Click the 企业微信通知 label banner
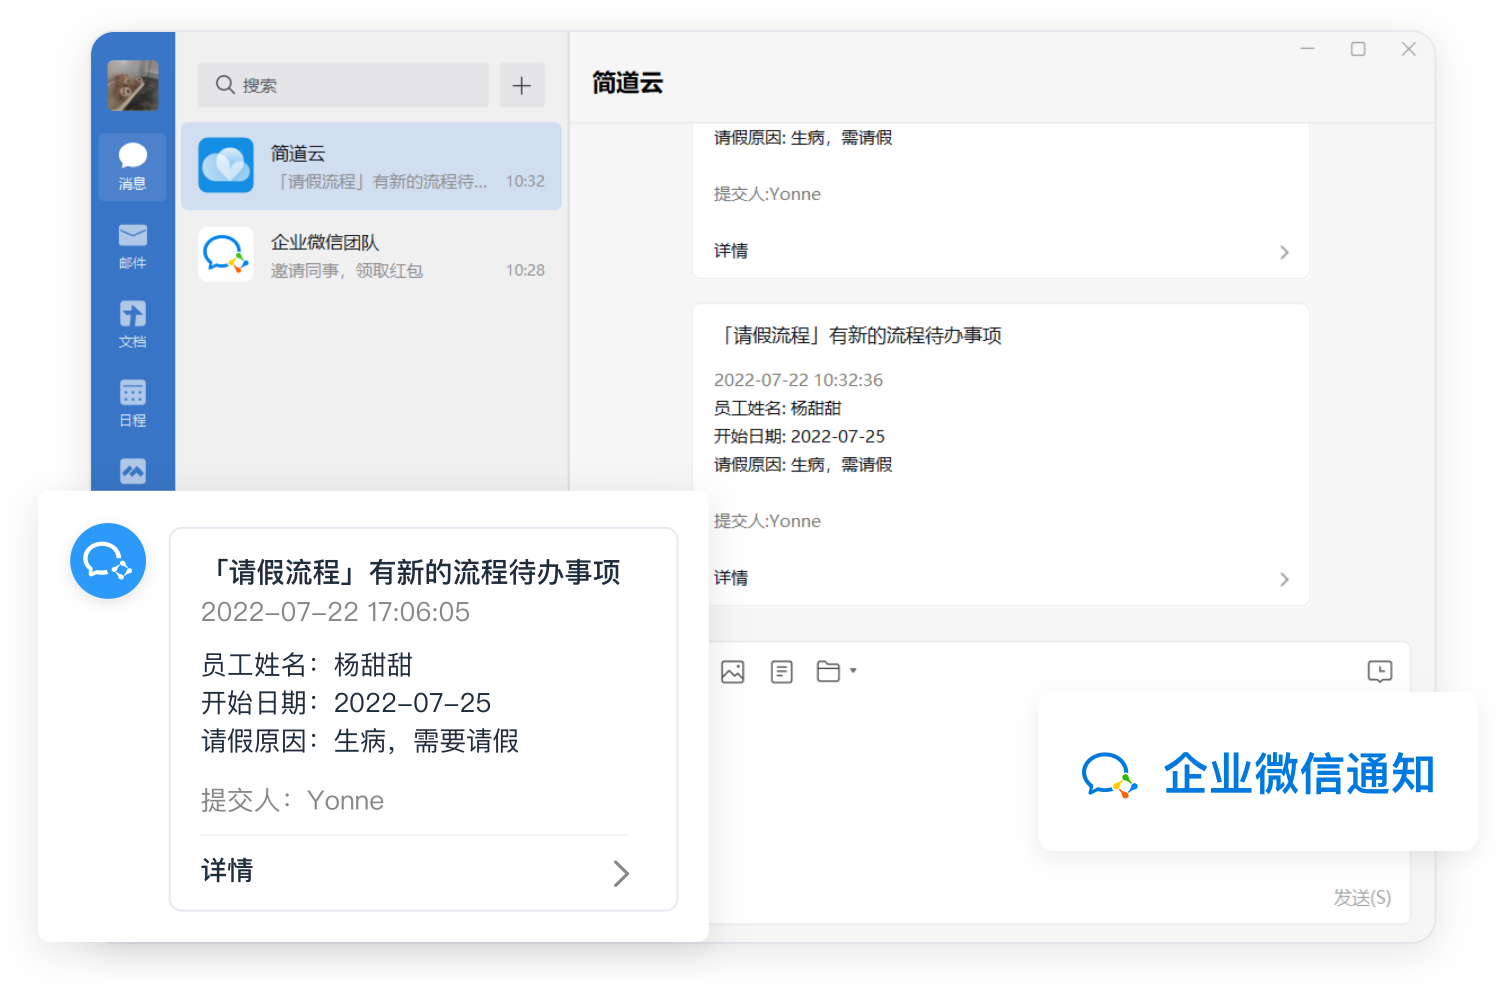This screenshot has width=1500, height=990. click(1257, 773)
